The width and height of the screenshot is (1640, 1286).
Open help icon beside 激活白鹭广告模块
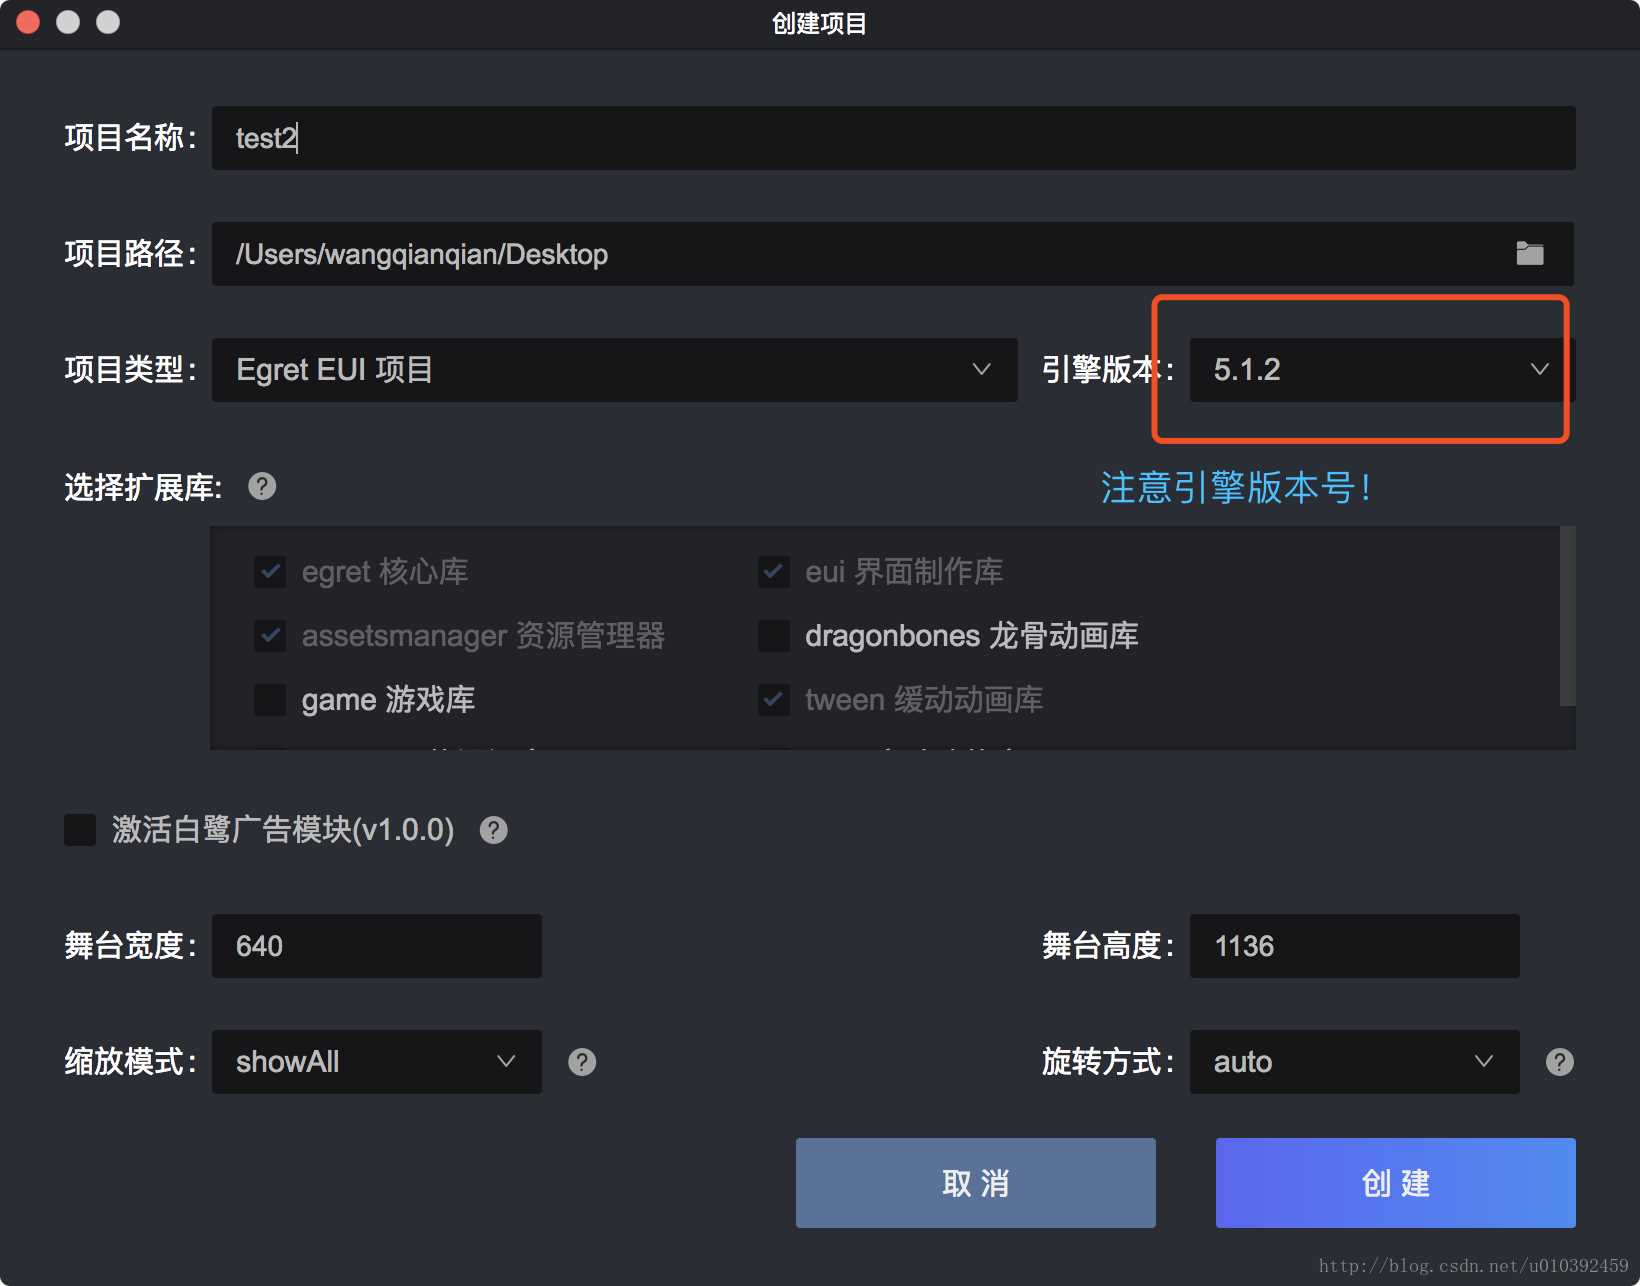pos(494,830)
